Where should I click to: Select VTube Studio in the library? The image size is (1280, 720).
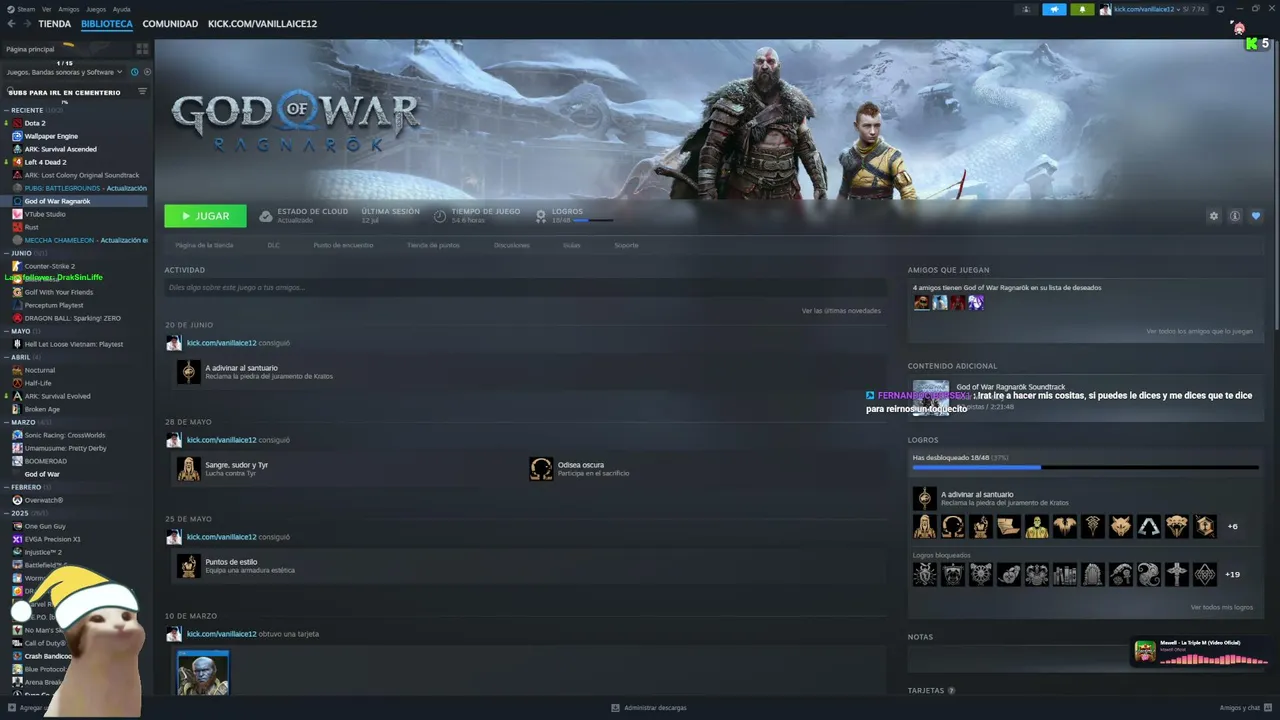click(x=45, y=214)
